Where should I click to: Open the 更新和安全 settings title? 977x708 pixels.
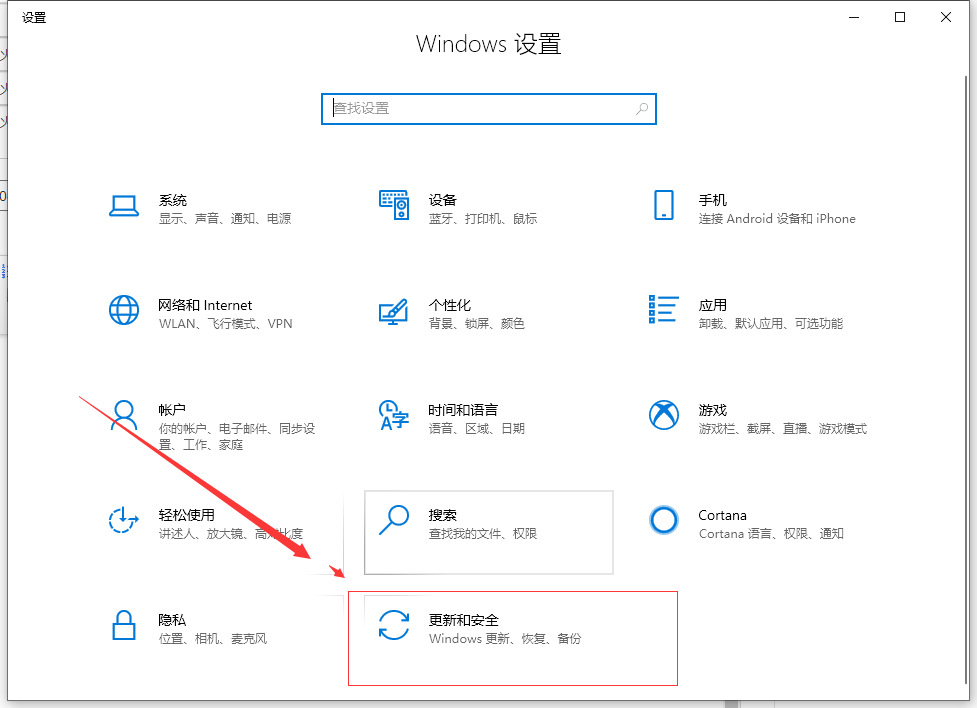click(464, 620)
